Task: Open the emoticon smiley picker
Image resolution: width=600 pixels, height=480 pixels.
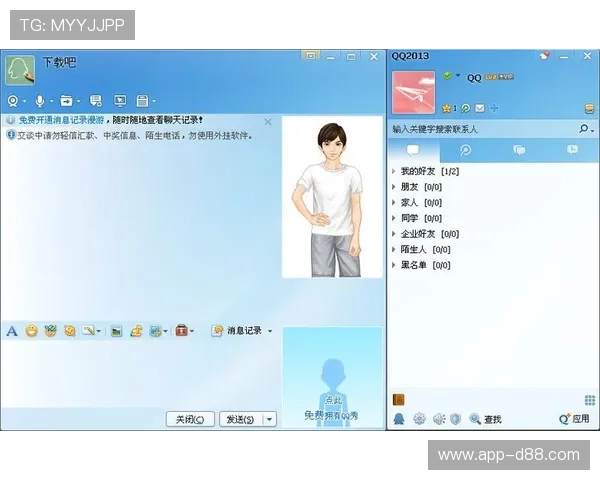Action: pyautogui.click(x=31, y=331)
